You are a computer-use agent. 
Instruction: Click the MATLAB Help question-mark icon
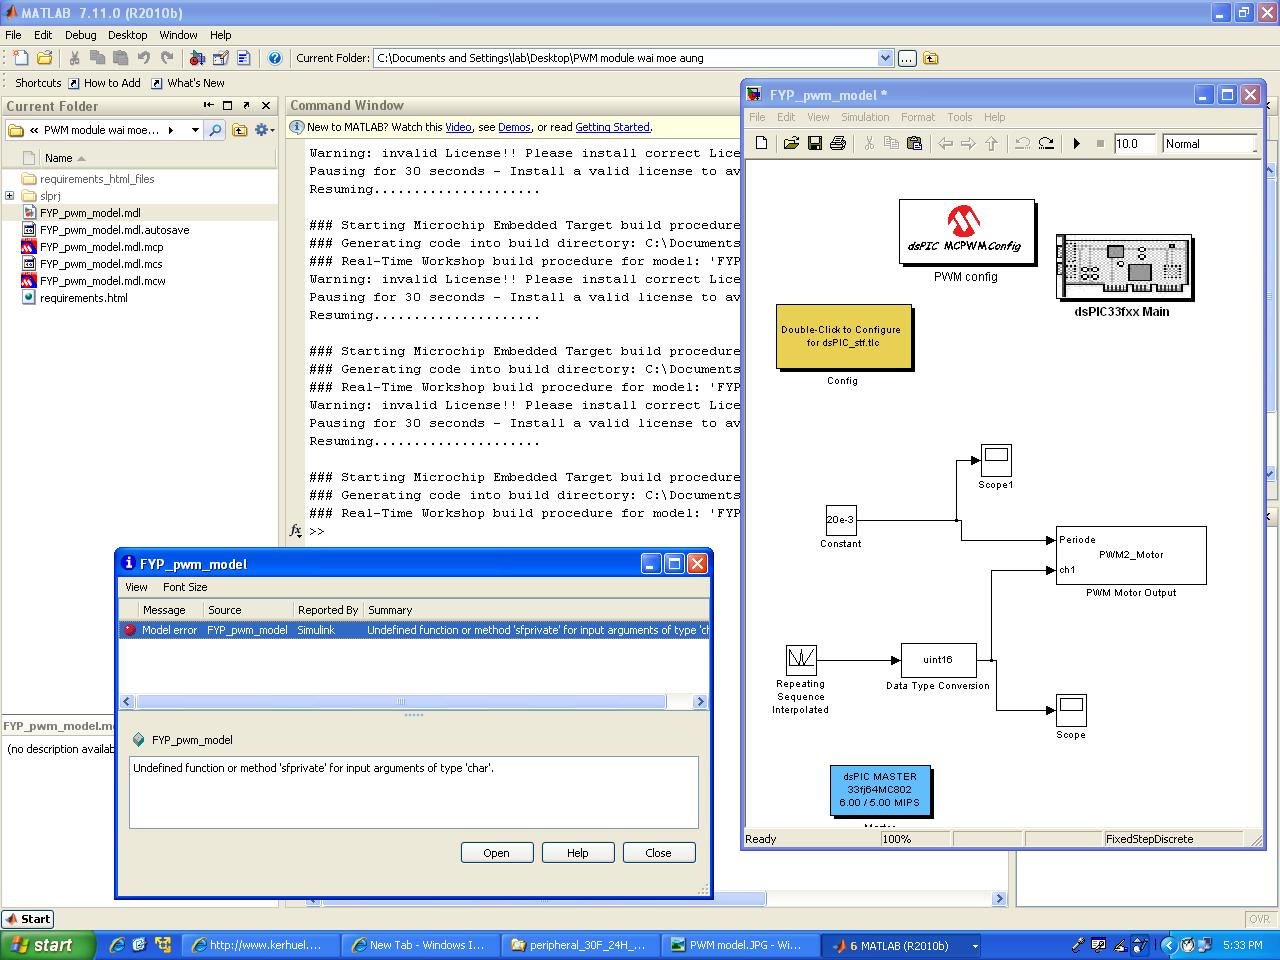pyautogui.click(x=275, y=58)
